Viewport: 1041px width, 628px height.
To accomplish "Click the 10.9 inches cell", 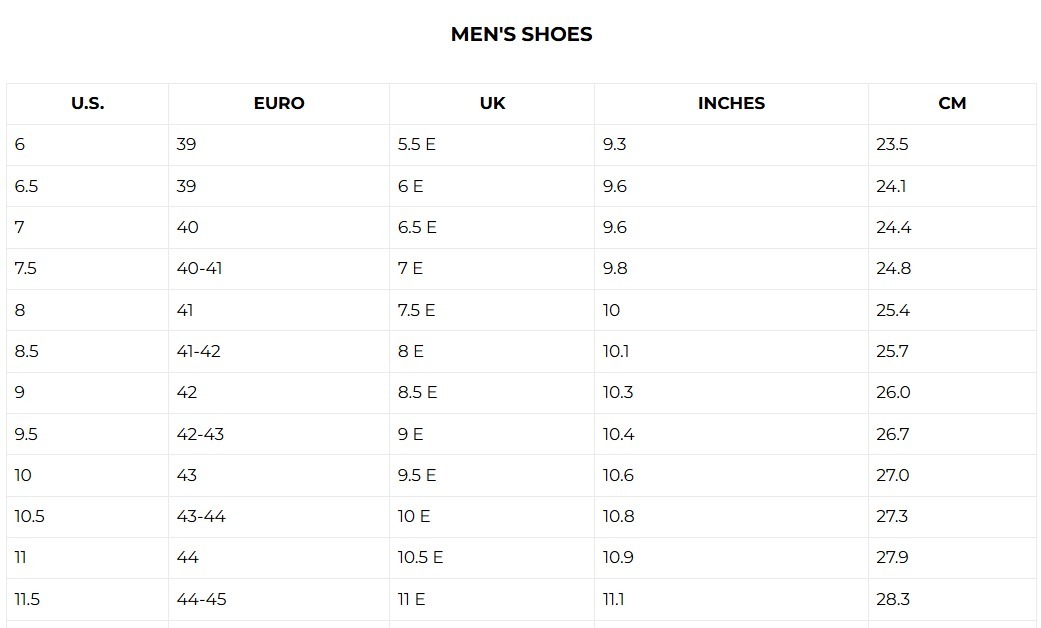I will (618, 557).
